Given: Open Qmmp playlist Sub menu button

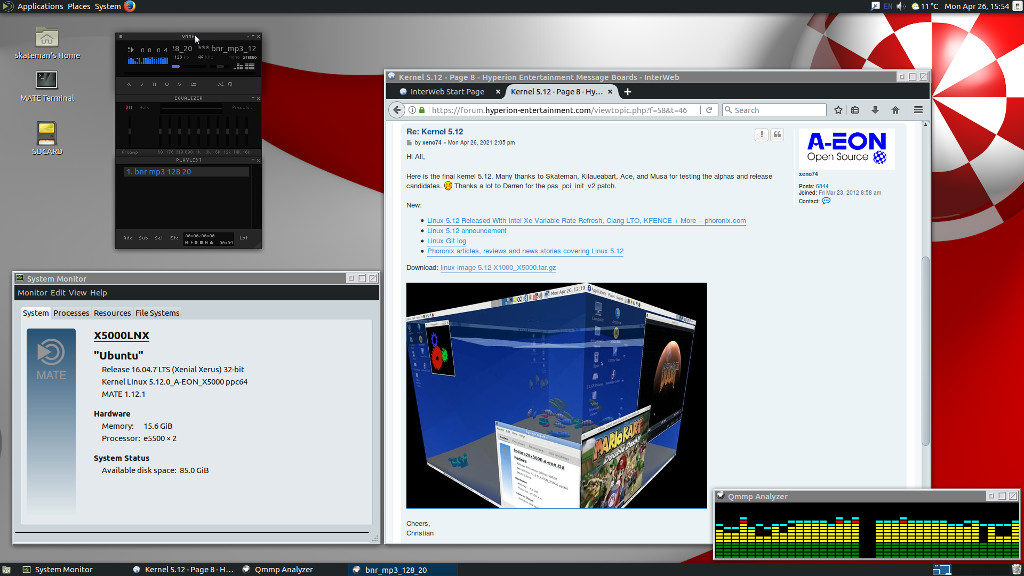Looking at the screenshot, I should coord(143,238).
